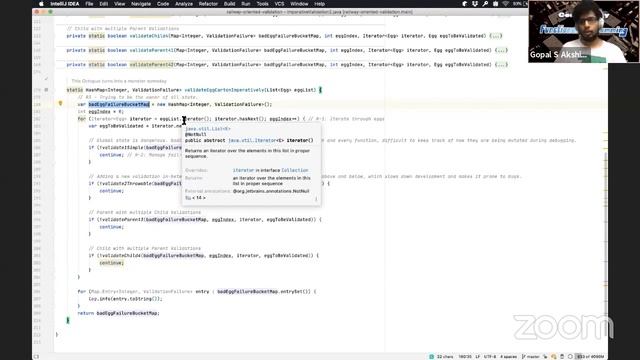Open the Analyze menu
This screenshot has width=640, height=360.
(184, 4)
